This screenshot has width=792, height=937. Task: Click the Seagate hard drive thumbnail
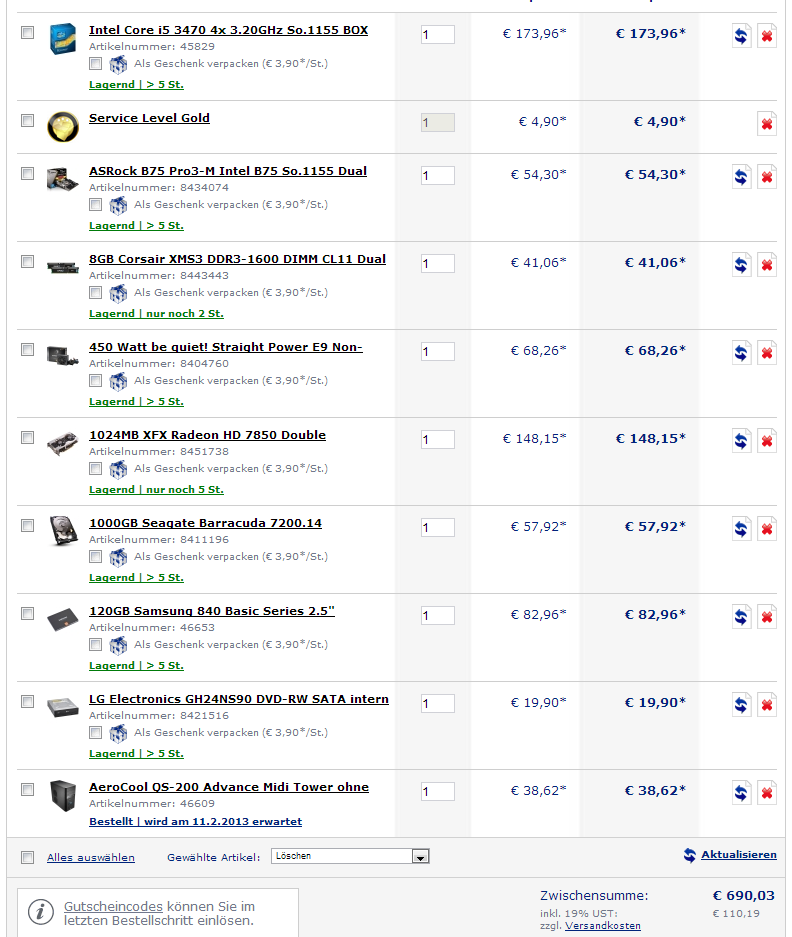pyautogui.click(x=63, y=530)
